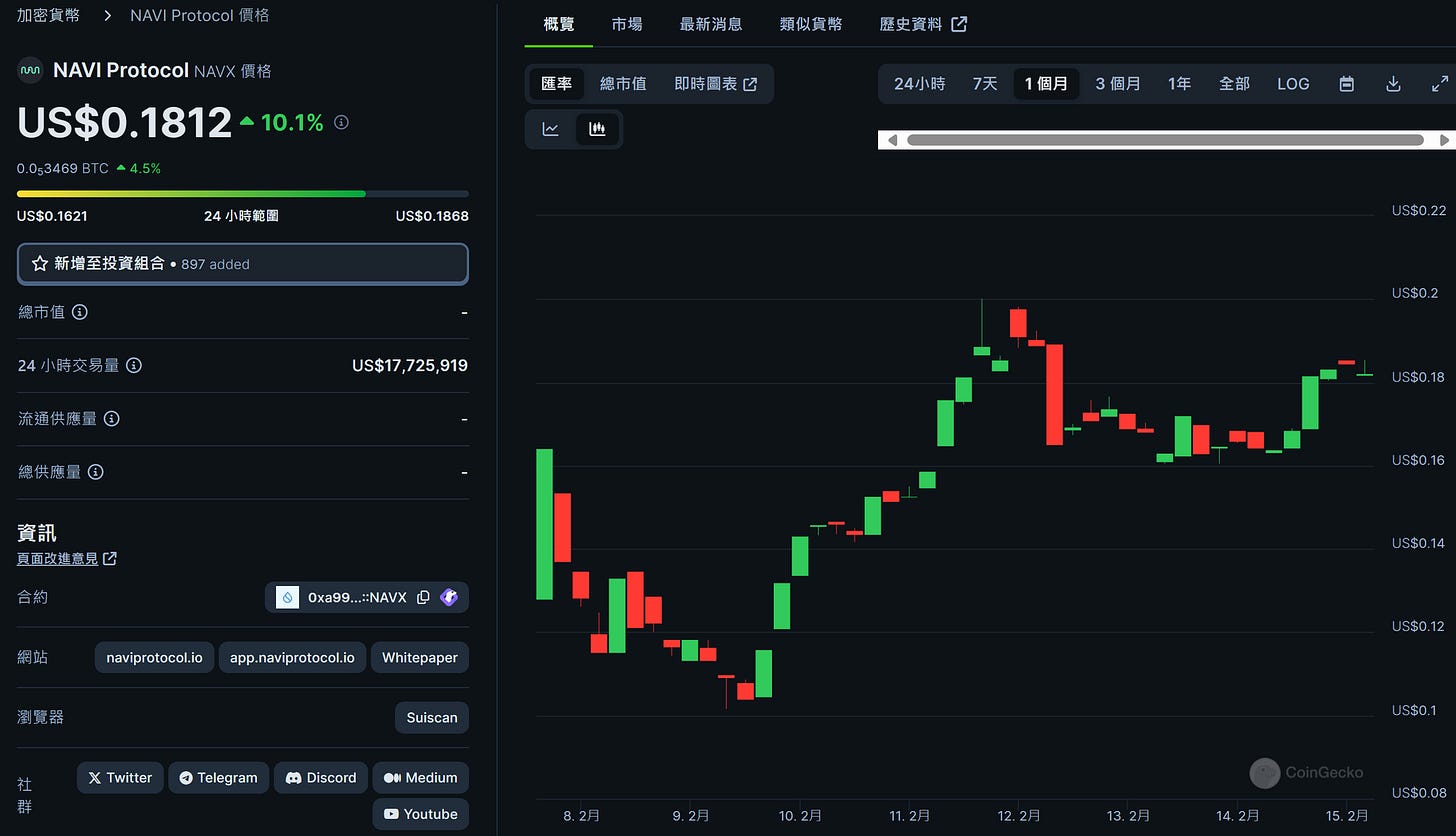
Task: Show info tooltip for 24 小時交易量
Action: [x=133, y=366]
